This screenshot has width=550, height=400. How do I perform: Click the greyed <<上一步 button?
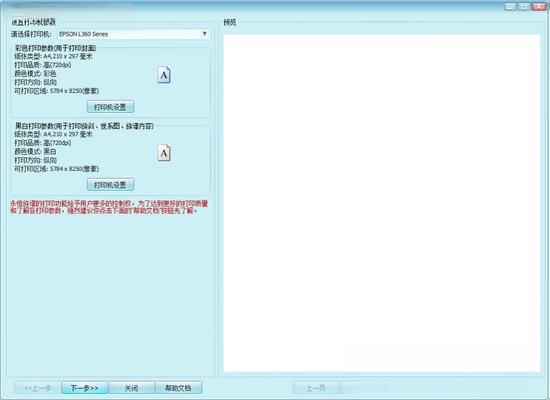tap(38, 388)
